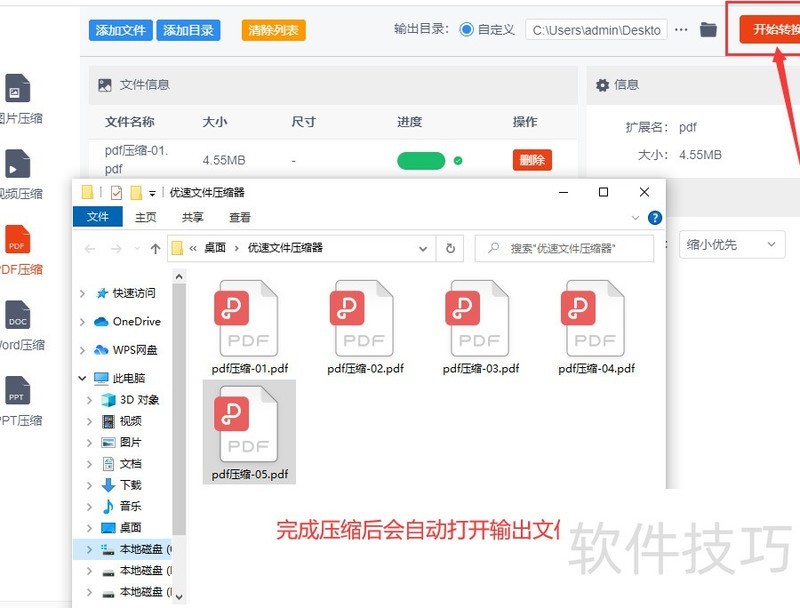Refresh the Explorer address bar

(451, 248)
